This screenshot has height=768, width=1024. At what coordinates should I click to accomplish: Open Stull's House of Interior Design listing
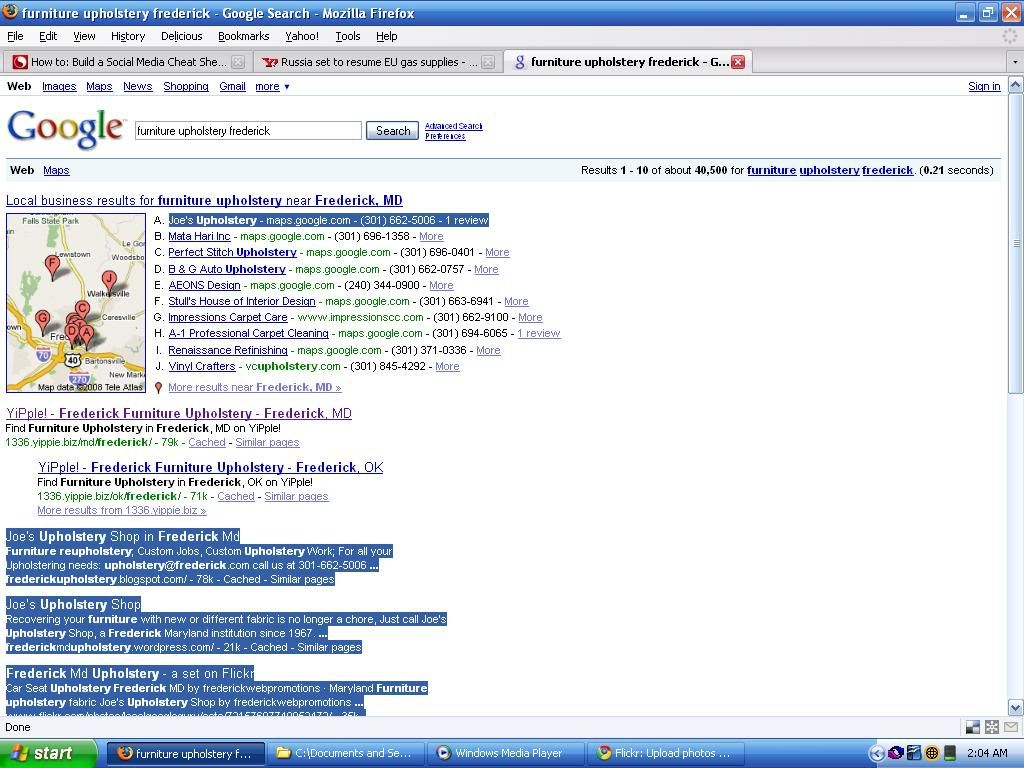pyautogui.click(x=242, y=301)
